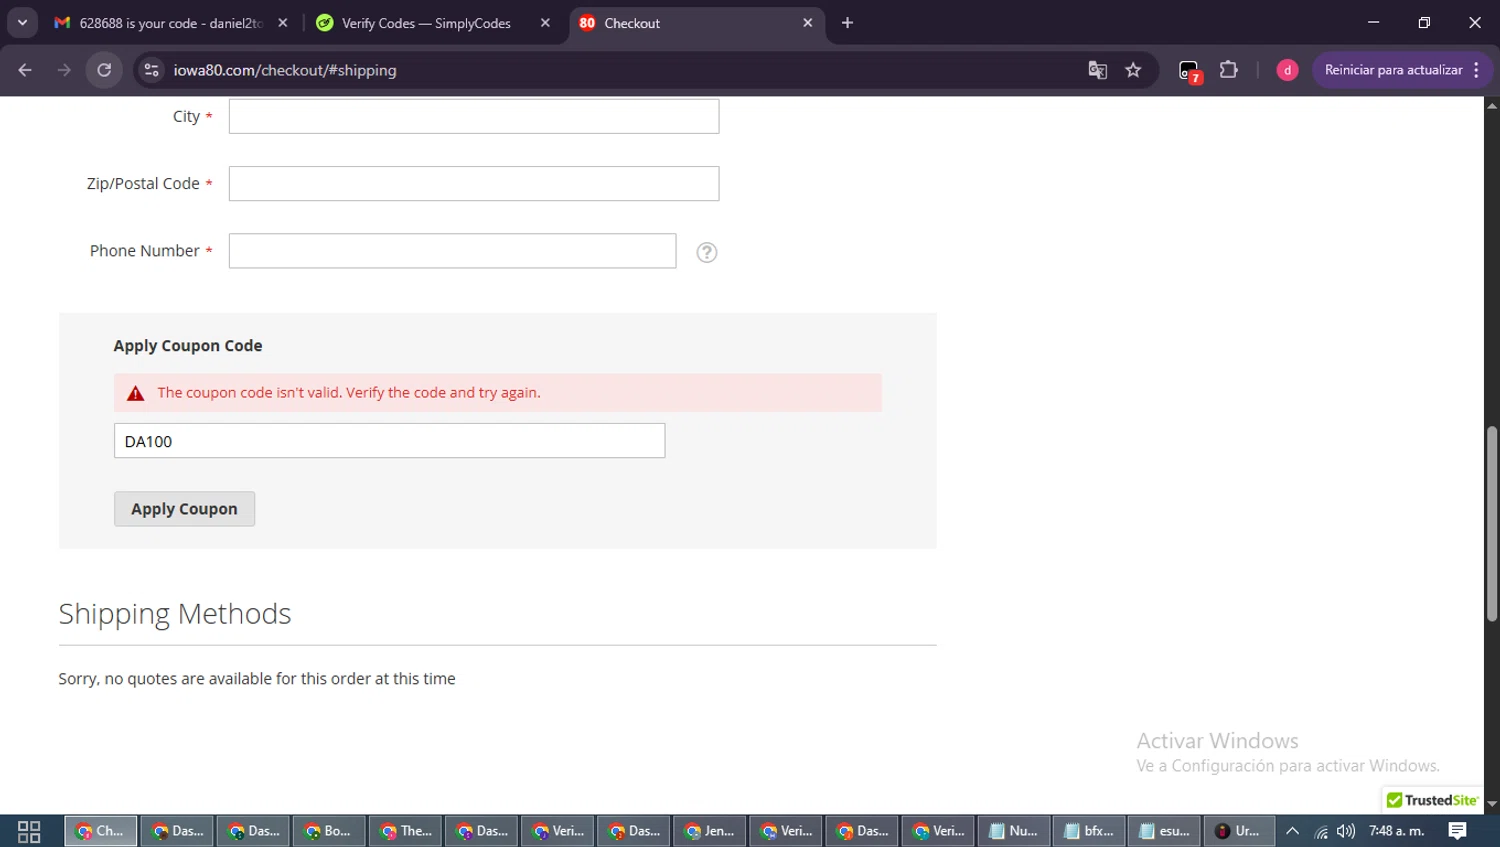Click the TrustedSite badge

pos(1432,800)
